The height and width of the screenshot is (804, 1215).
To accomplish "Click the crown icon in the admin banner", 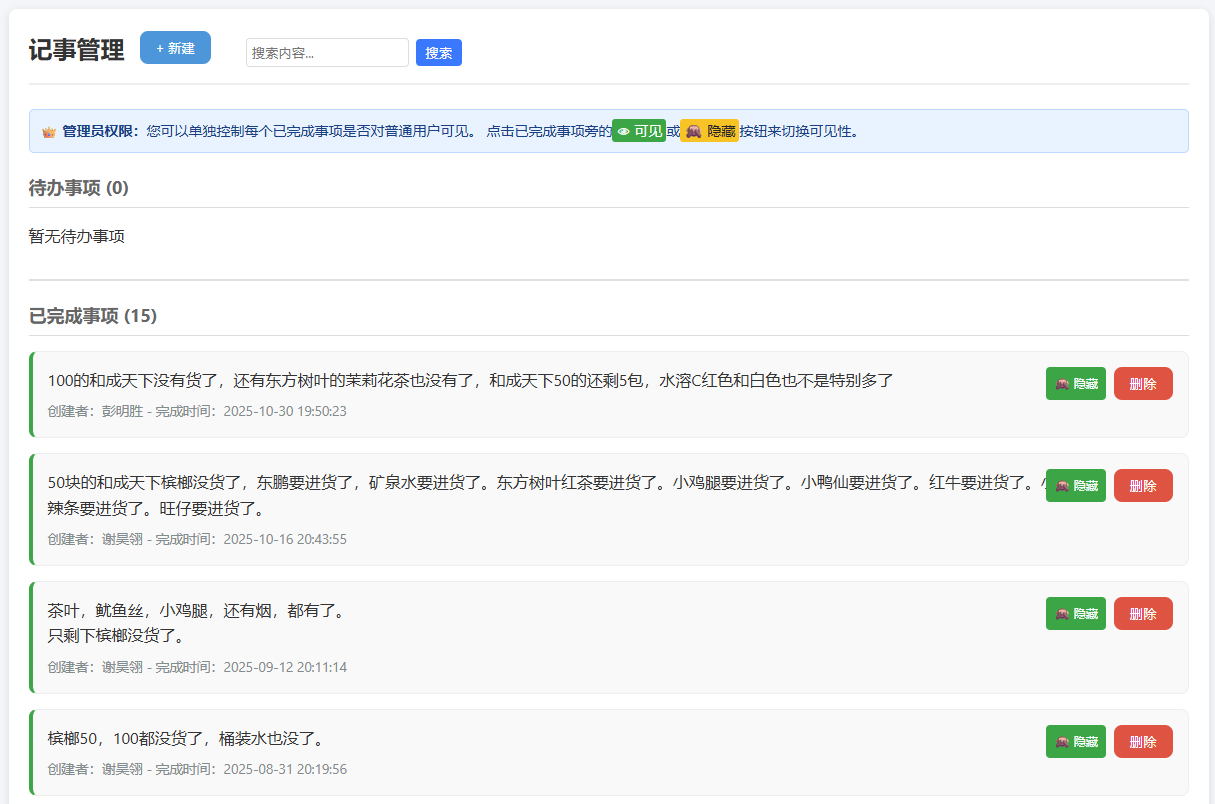I will click(x=48, y=132).
